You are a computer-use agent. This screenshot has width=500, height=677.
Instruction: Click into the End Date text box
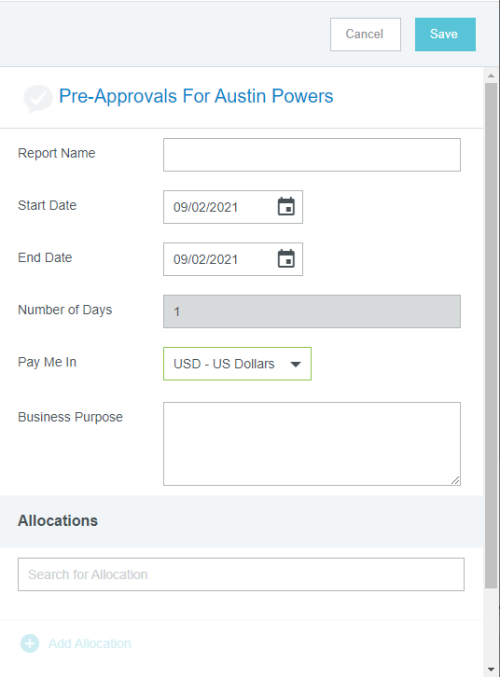tap(219, 259)
